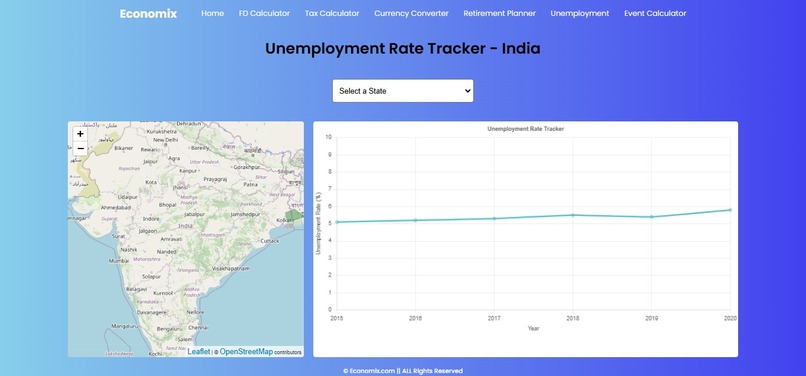Click Indore label on the map
The image size is (806, 376).
tap(151, 219)
